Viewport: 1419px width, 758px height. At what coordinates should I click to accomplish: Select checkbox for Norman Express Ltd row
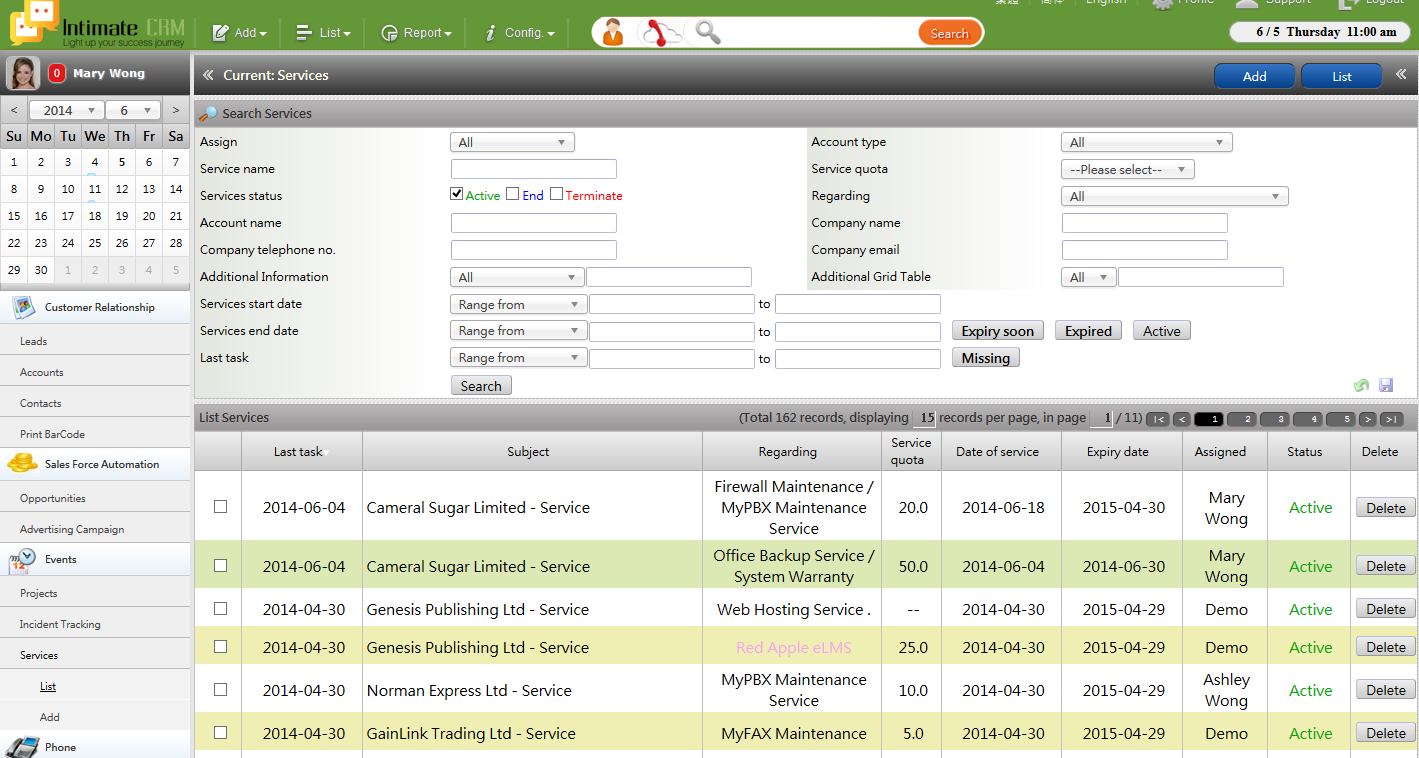click(220, 689)
